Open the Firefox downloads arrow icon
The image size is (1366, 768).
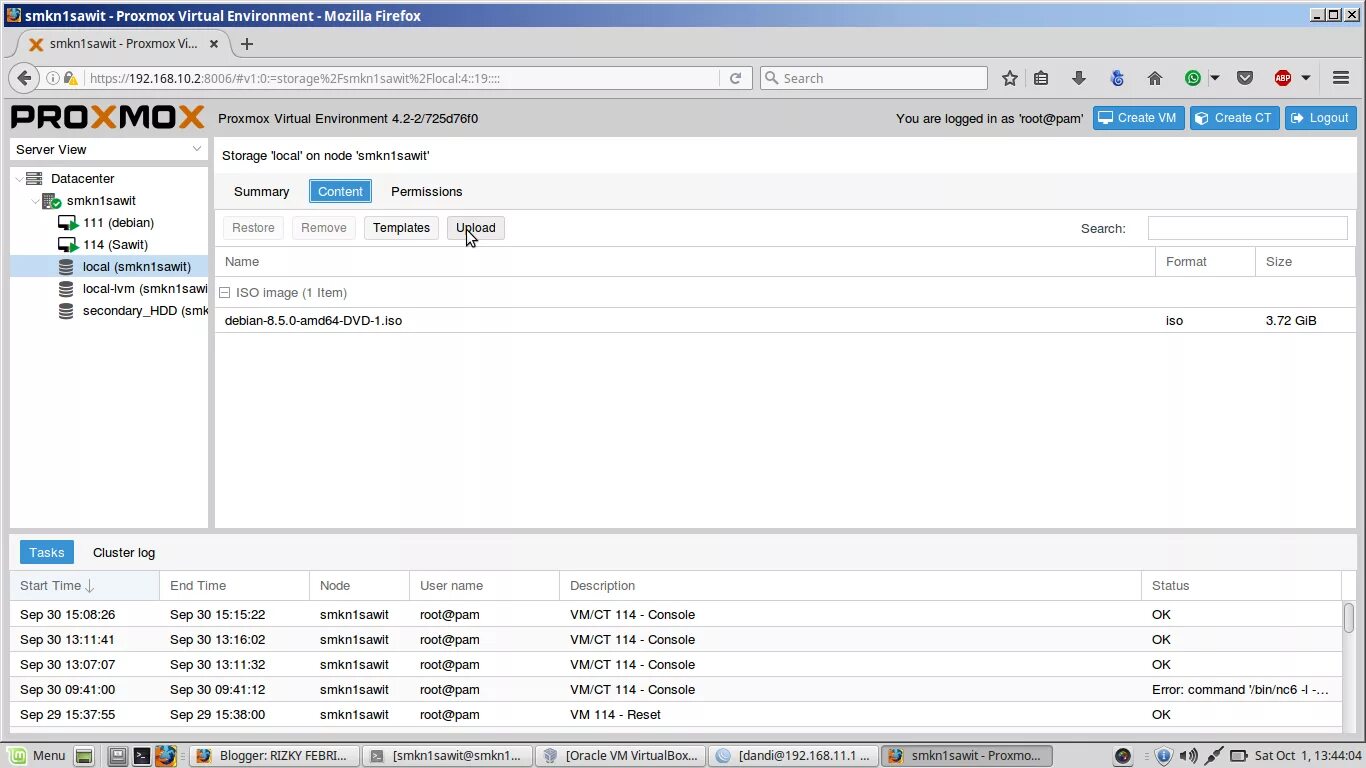pos(1079,78)
